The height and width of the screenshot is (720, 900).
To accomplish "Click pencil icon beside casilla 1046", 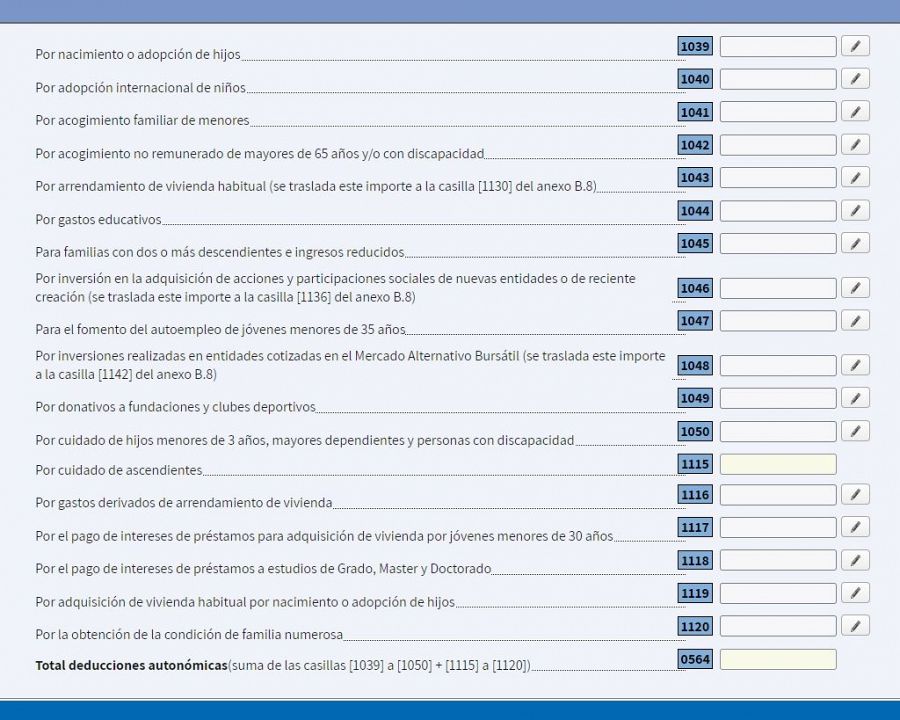I will coord(855,288).
